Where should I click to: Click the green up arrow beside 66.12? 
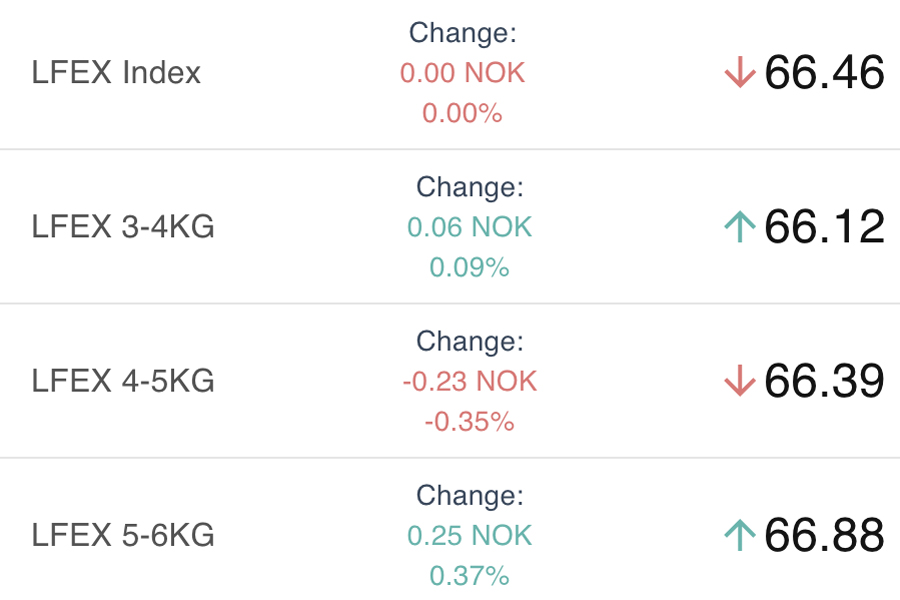pos(740,227)
